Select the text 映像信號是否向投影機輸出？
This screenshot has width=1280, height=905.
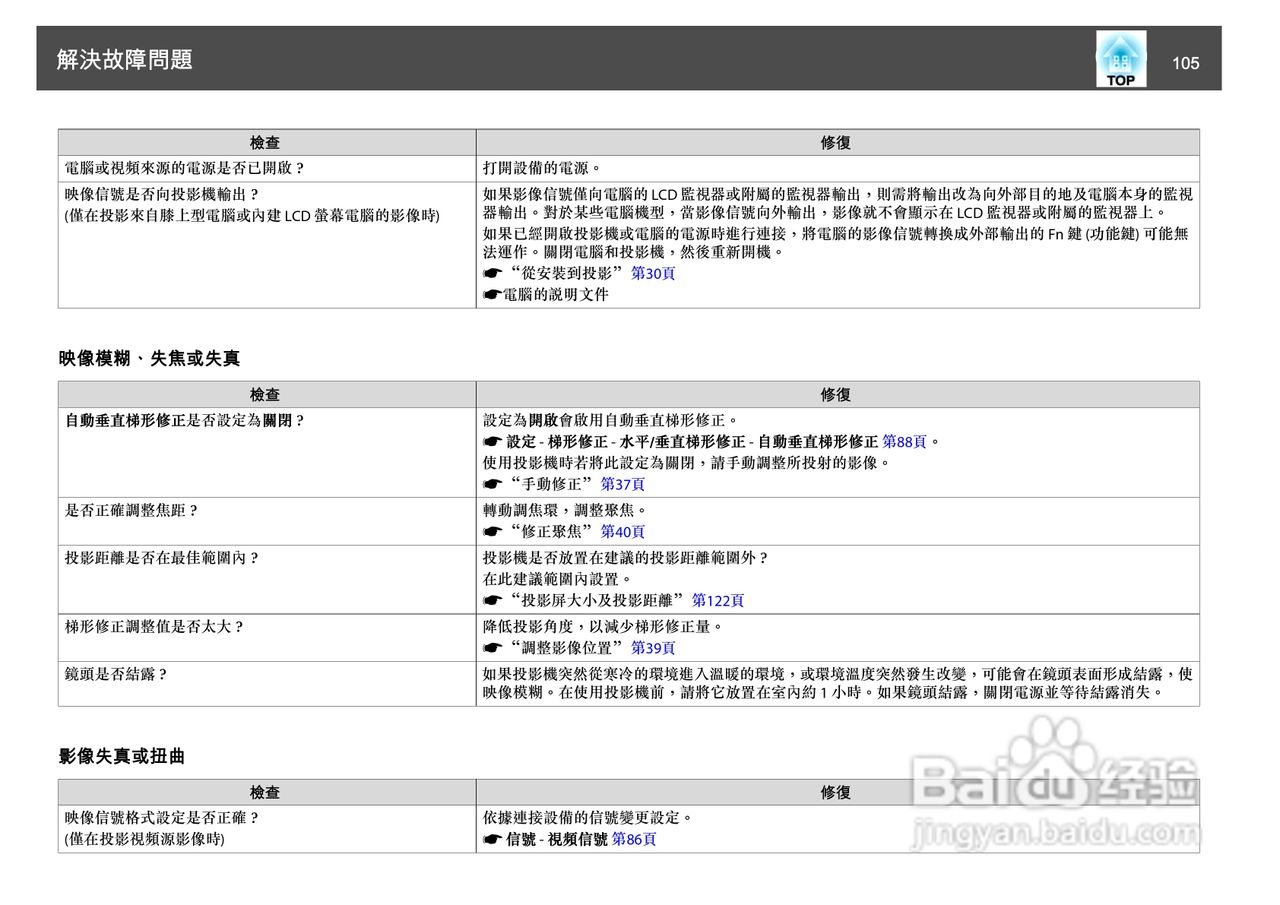point(162,194)
